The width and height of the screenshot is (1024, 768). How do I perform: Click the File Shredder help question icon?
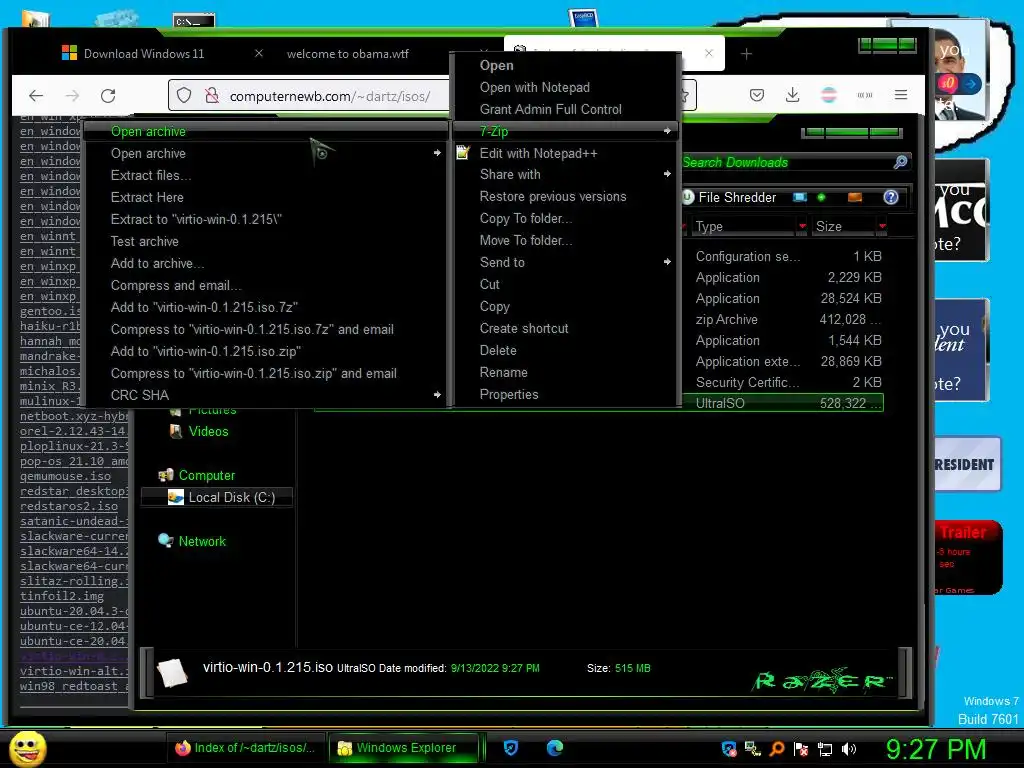click(891, 197)
